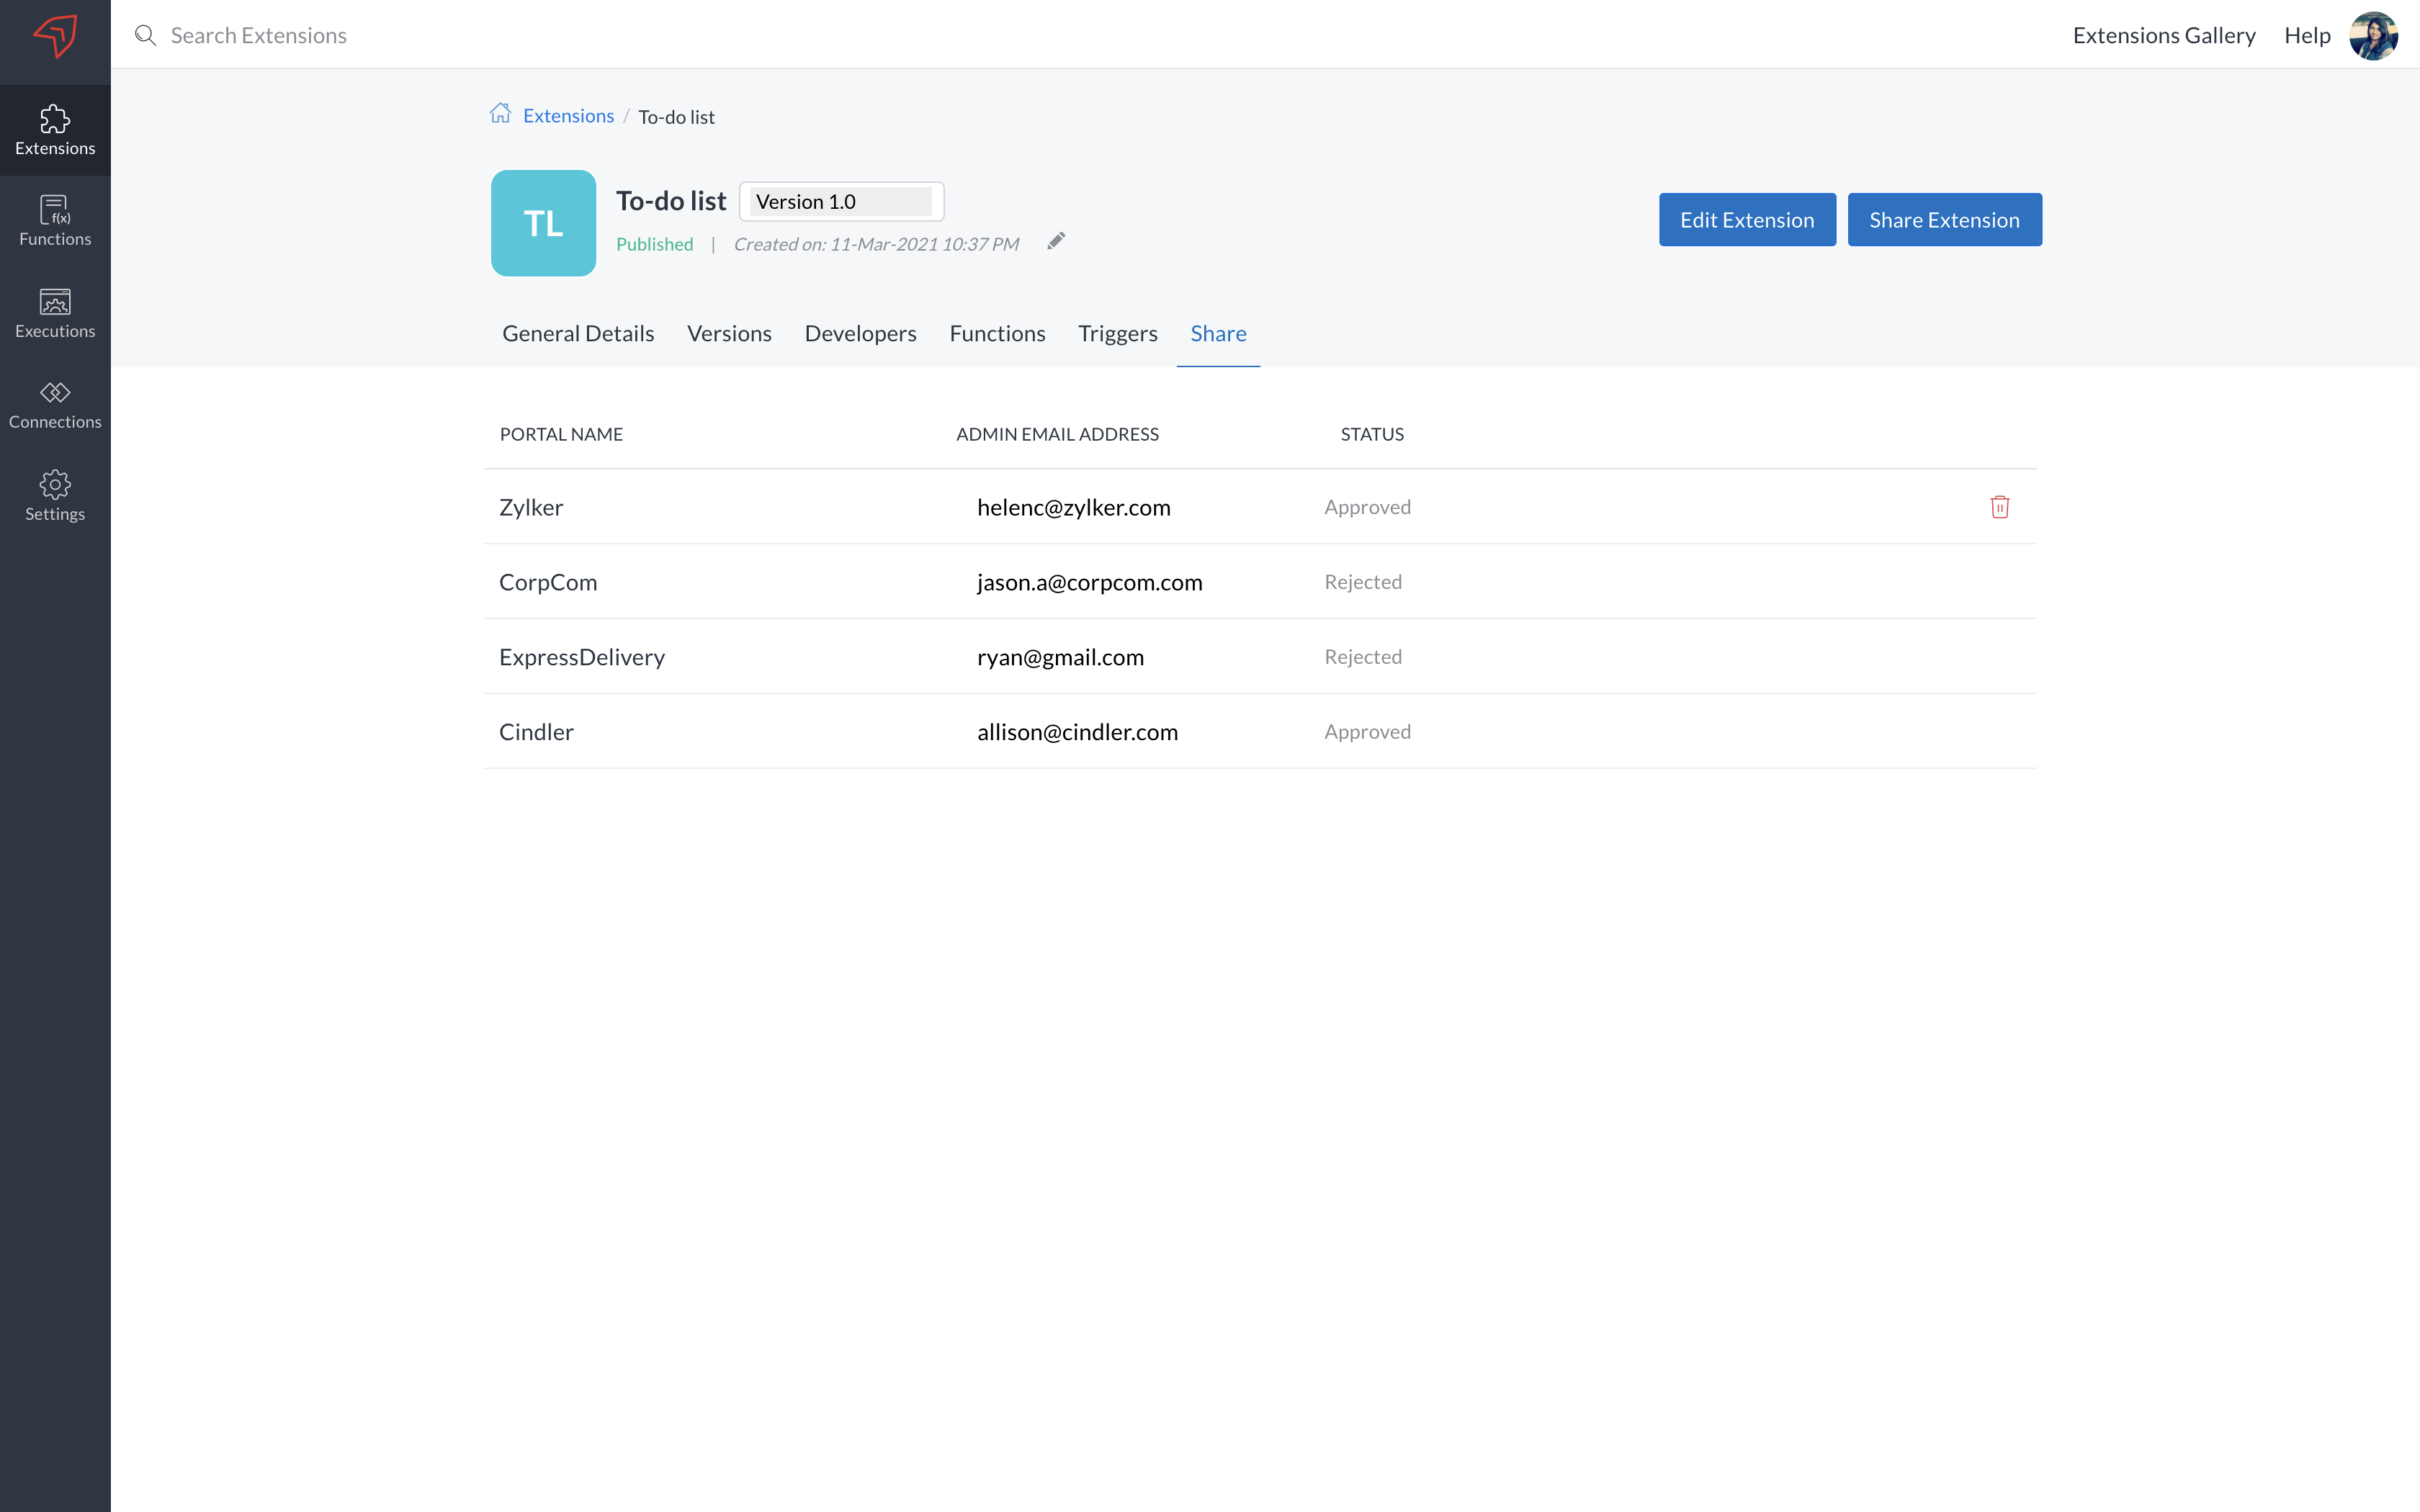Click the Extensions breadcrumb link
The image size is (2420, 1512).
[x=568, y=116]
